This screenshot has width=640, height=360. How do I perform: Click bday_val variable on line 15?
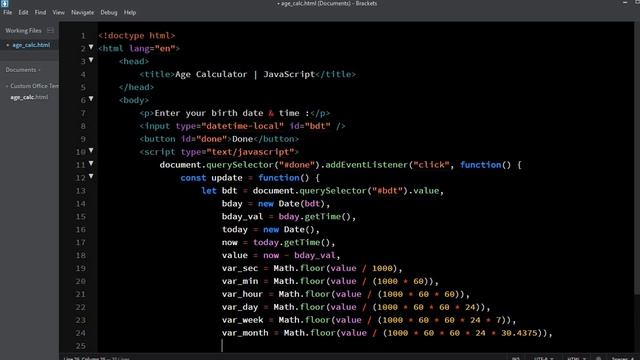(242, 217)
